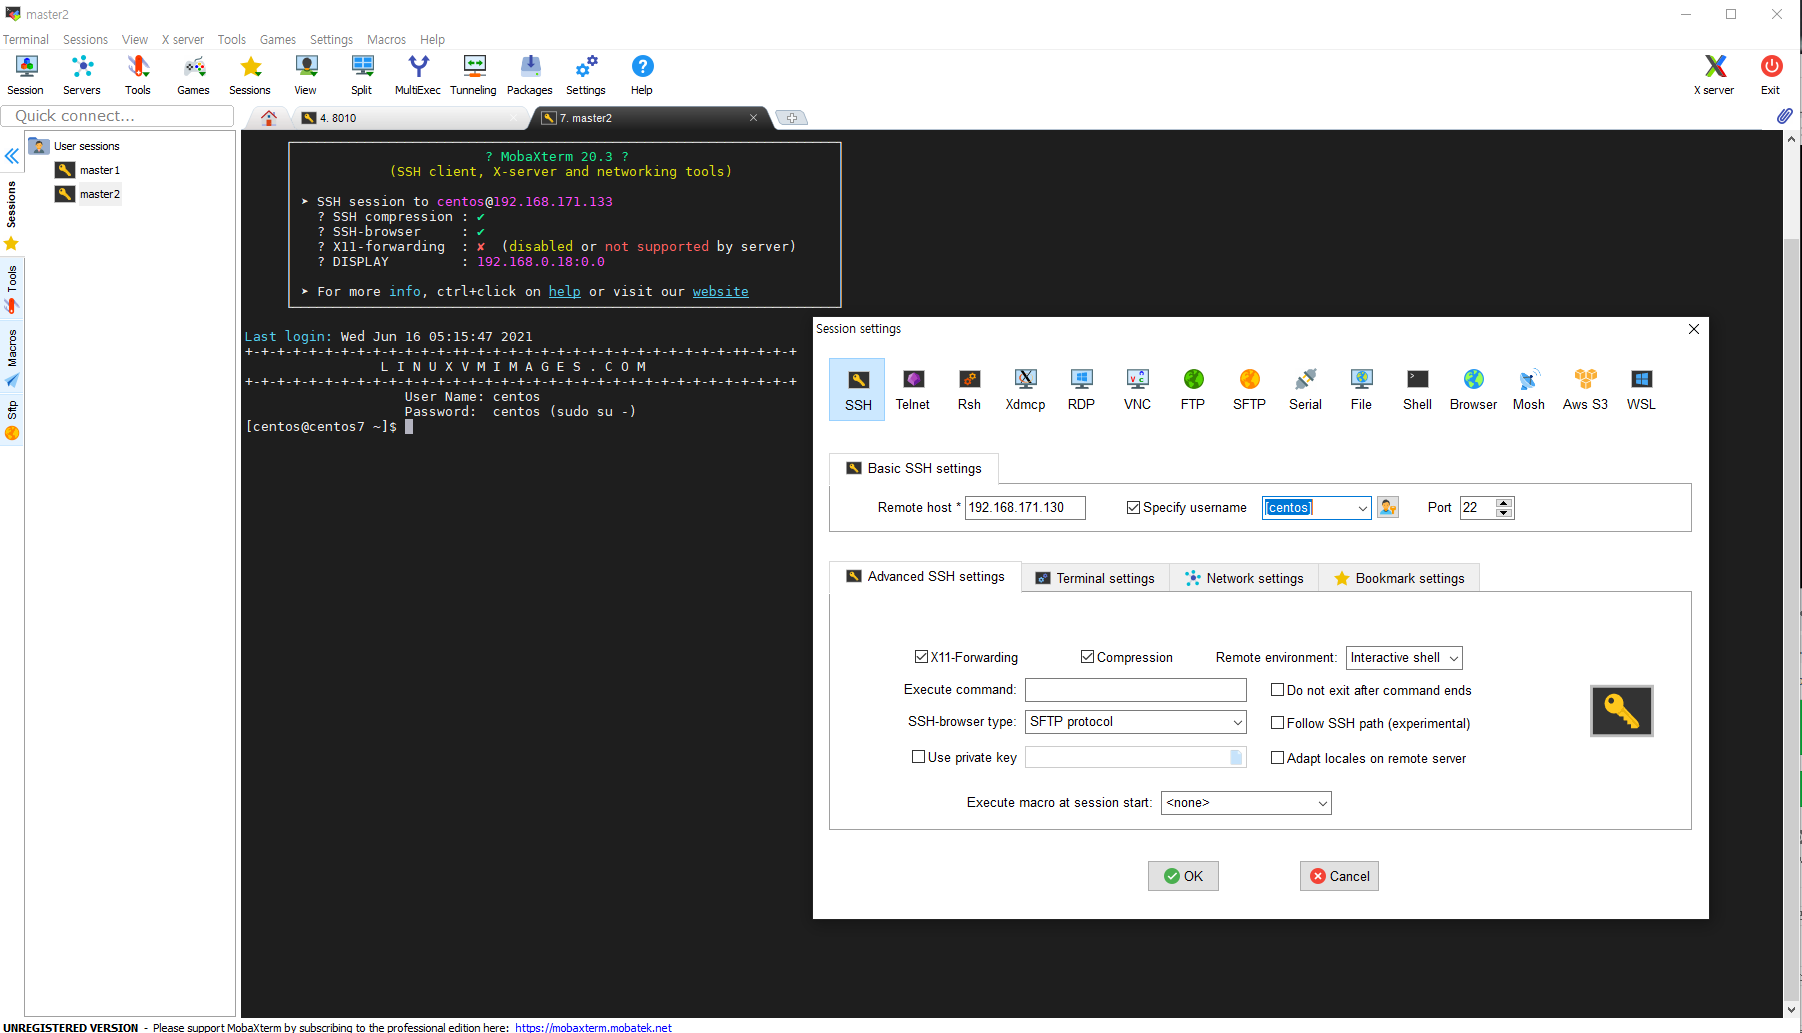The height and width of the screenshot is (1033, 1802).
Task: Switch to Terminal settings tab
Action: (x=1096, y=578)
